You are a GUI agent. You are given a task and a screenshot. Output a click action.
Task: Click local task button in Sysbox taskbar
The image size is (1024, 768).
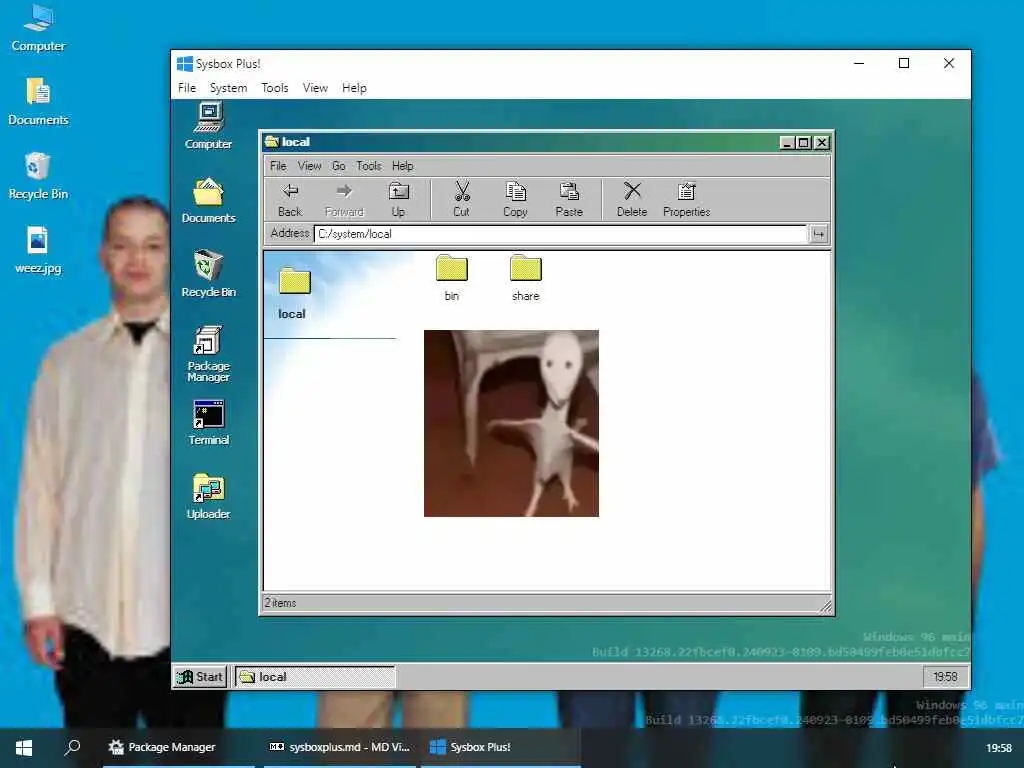(315, 677)
